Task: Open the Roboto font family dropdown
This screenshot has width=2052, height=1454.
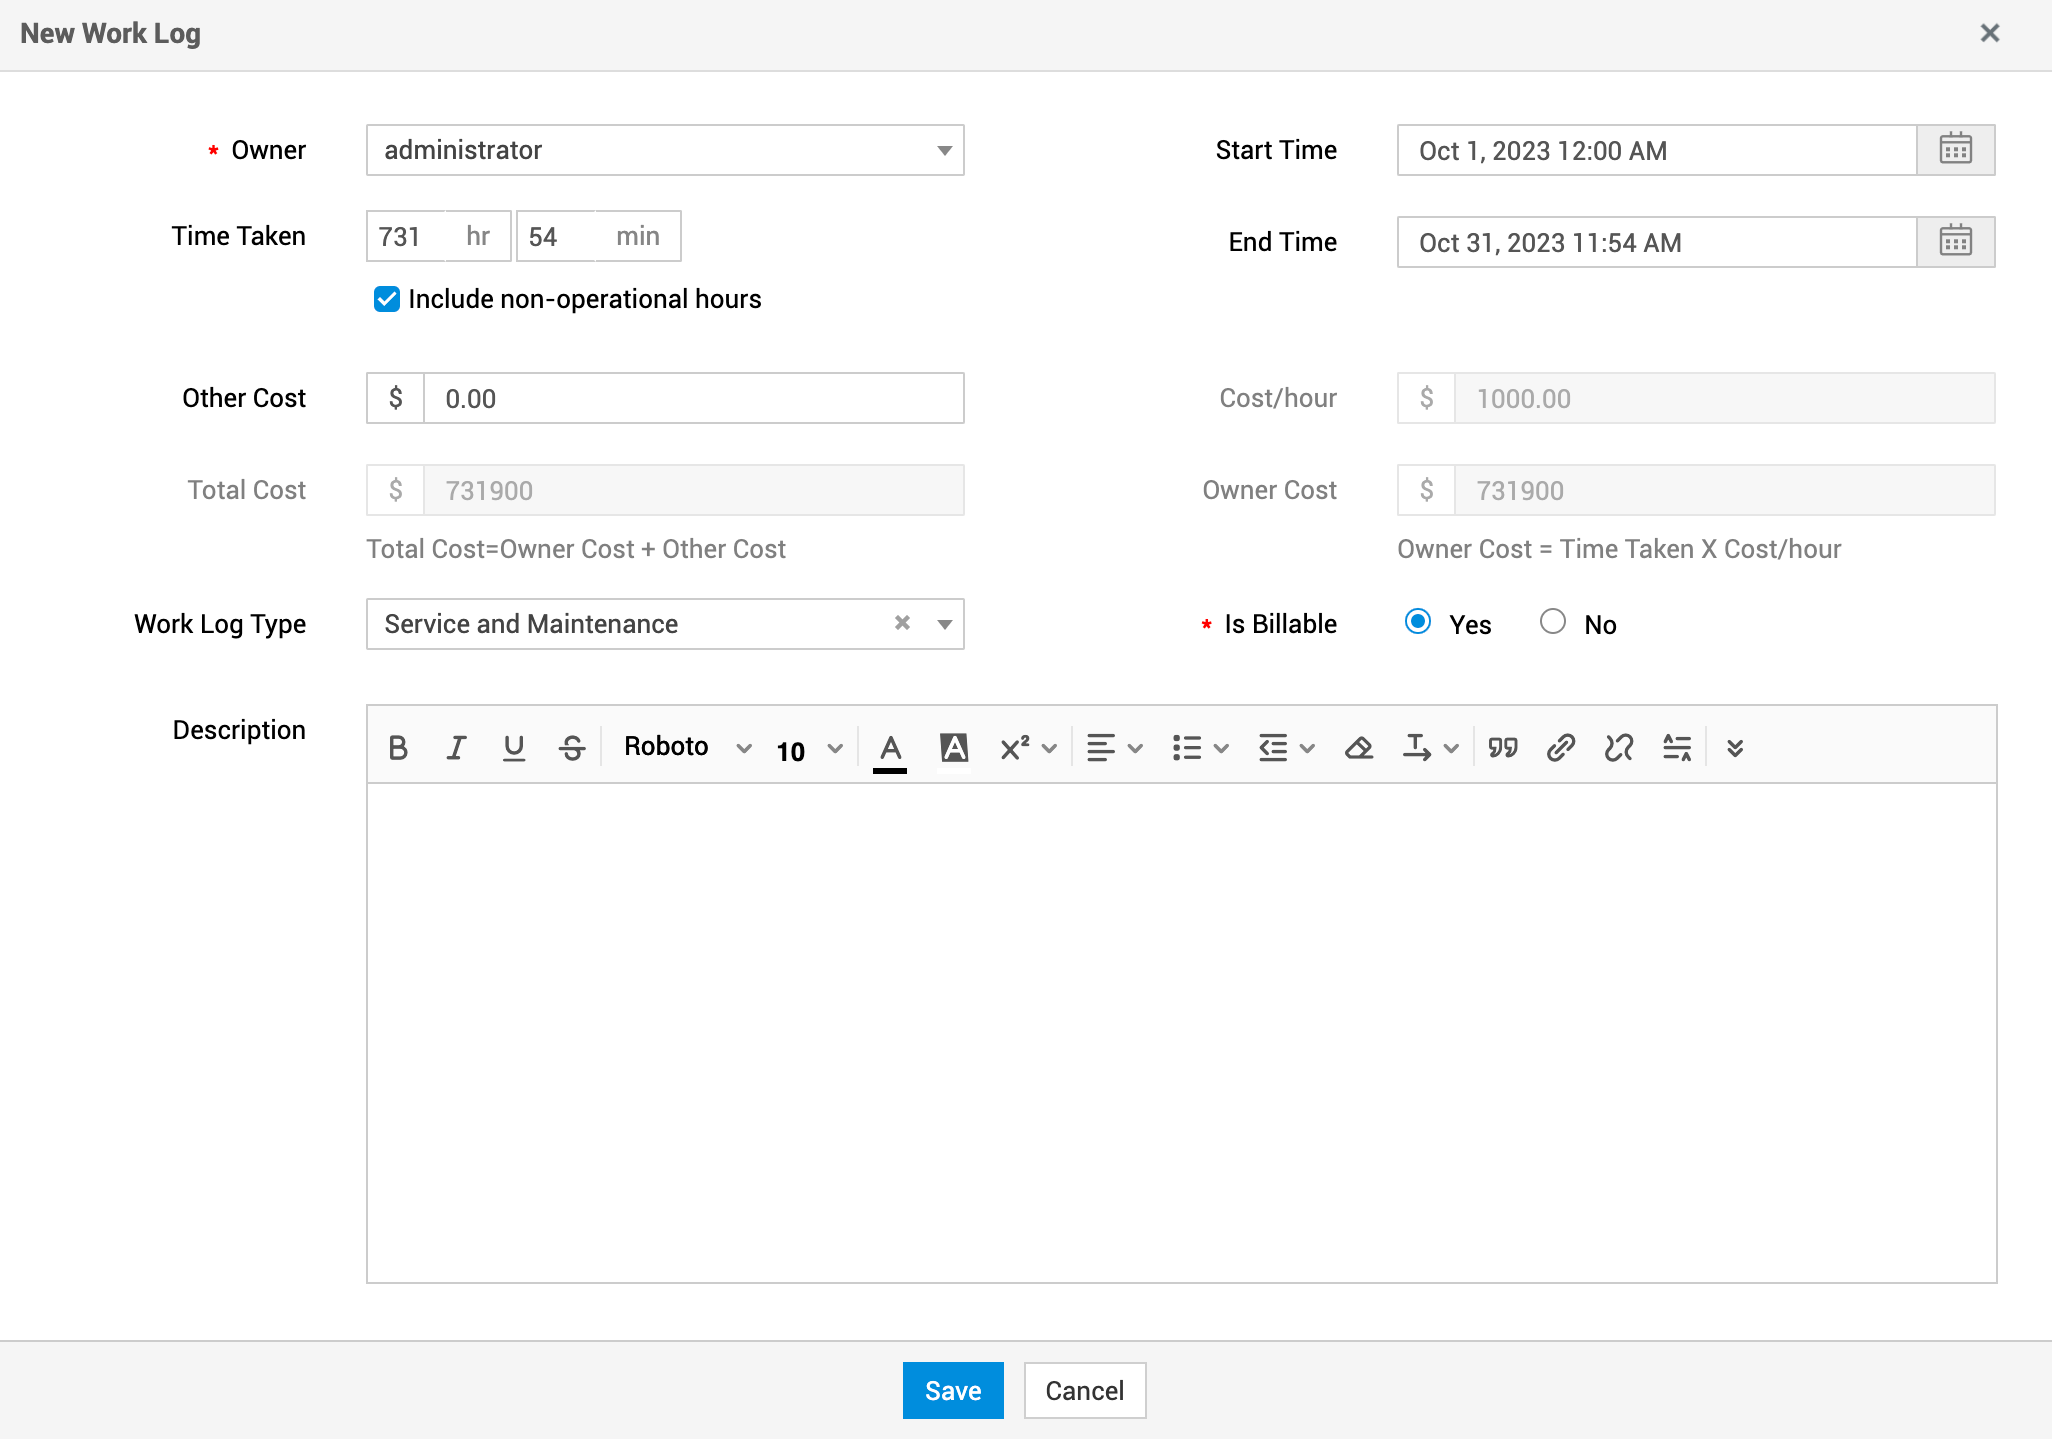Action: click(686, 748)
